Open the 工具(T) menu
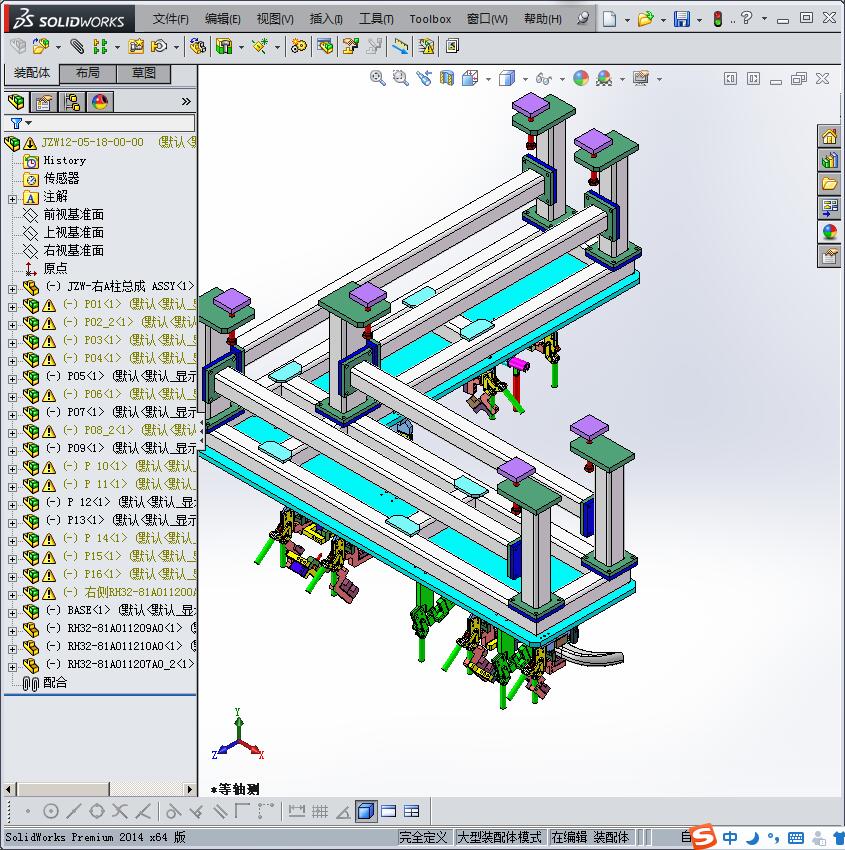Screen dimensions: 845x850 point(376,19)
